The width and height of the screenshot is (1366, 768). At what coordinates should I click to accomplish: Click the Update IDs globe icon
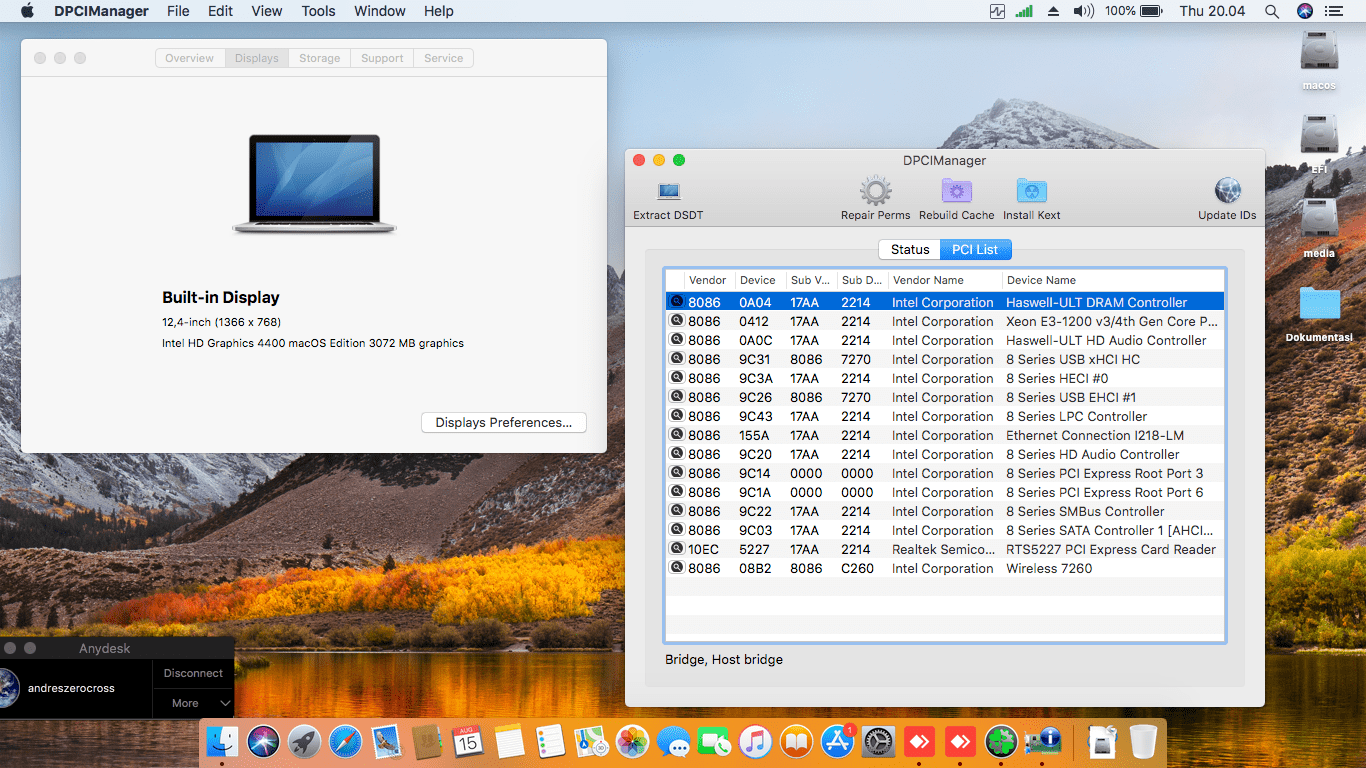coord(1227,191)
